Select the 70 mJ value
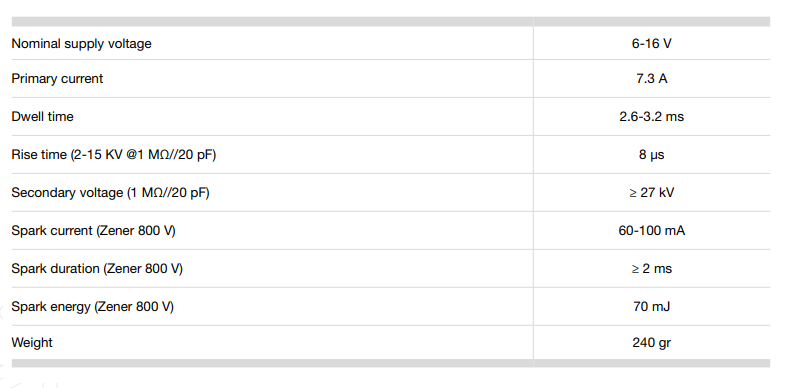786x388 pixels. 651,306
